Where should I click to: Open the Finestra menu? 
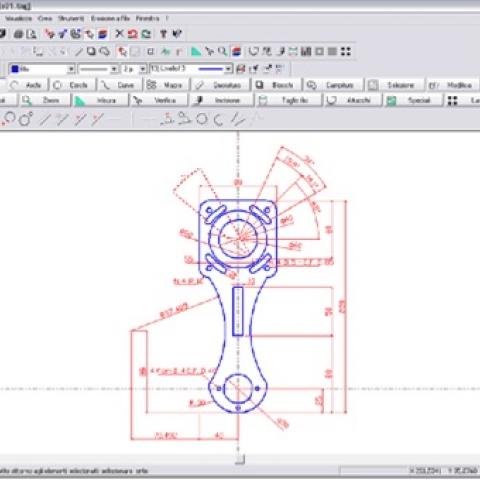[x=147, y=18]
